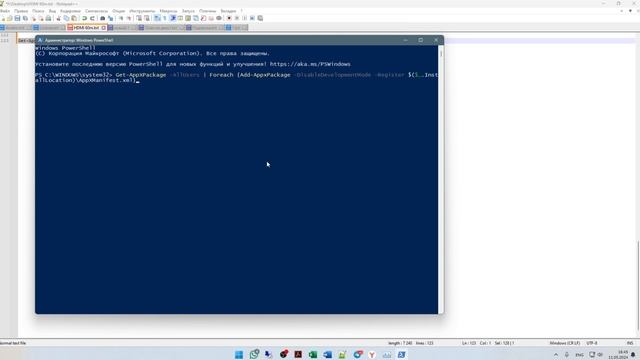The width and height of the screenshot is (640, 360).
Task: Open the Плагины menu
Action: [207, 11]
